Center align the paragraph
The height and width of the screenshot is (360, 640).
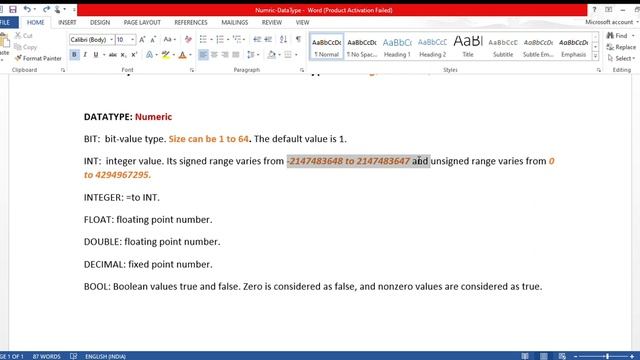tap(214, 55)
